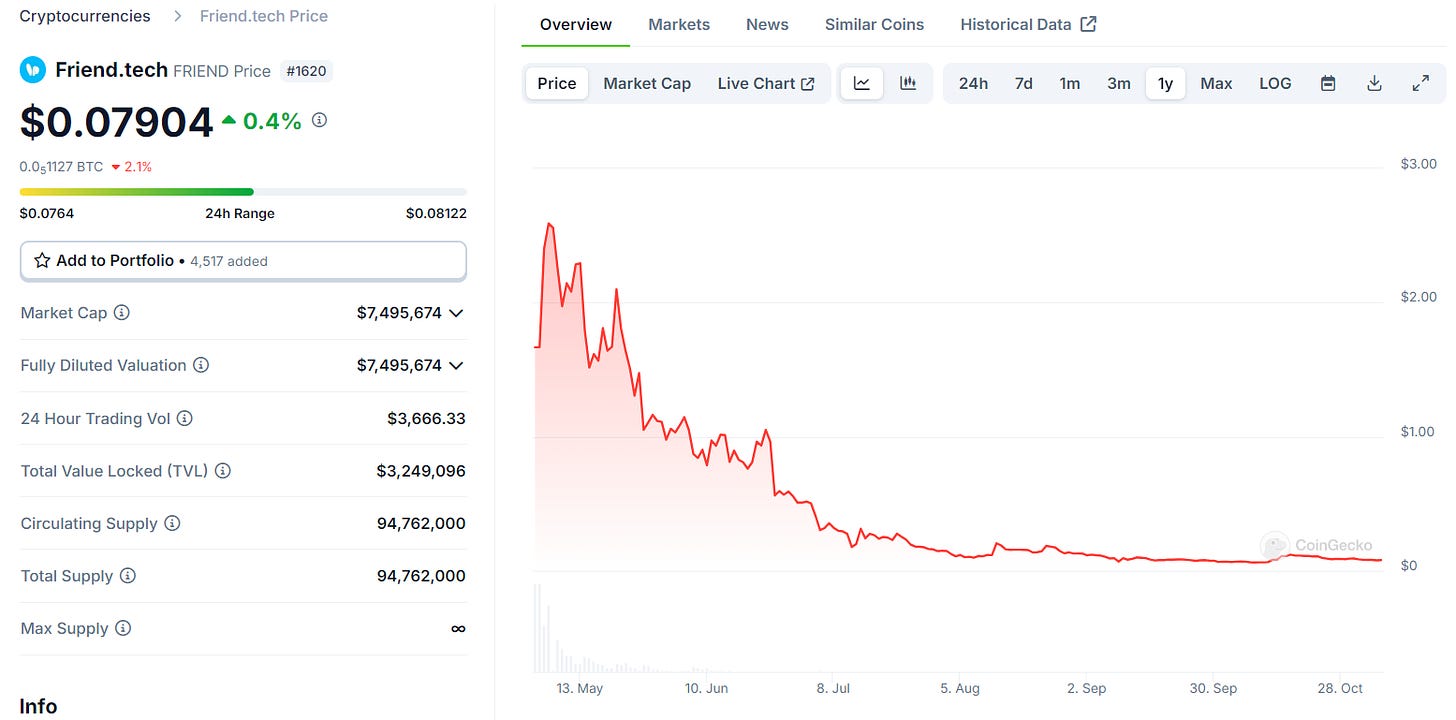Click the $3,666.33 trading volume value
This screenshot has width=1456, height=720.
[427, 419]
